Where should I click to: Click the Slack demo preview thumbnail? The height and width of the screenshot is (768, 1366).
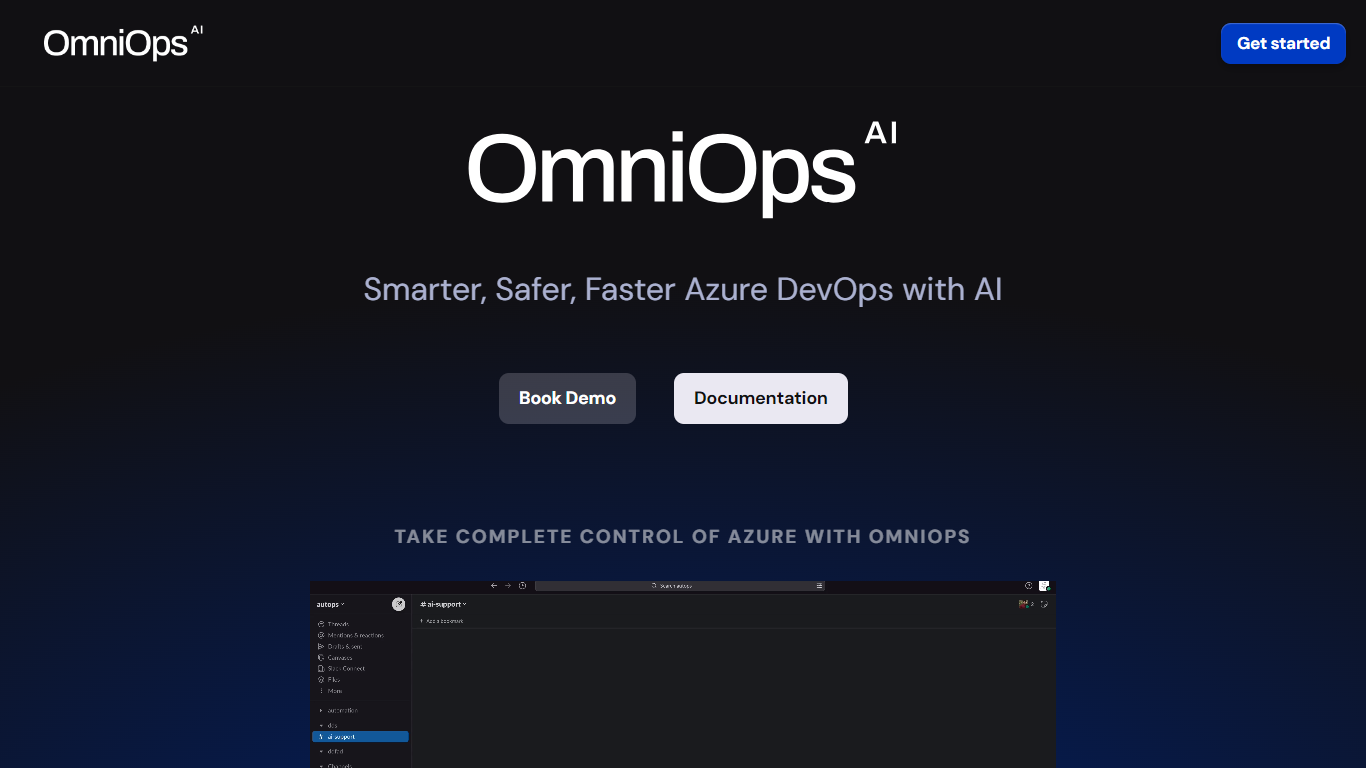coord(682,674)
